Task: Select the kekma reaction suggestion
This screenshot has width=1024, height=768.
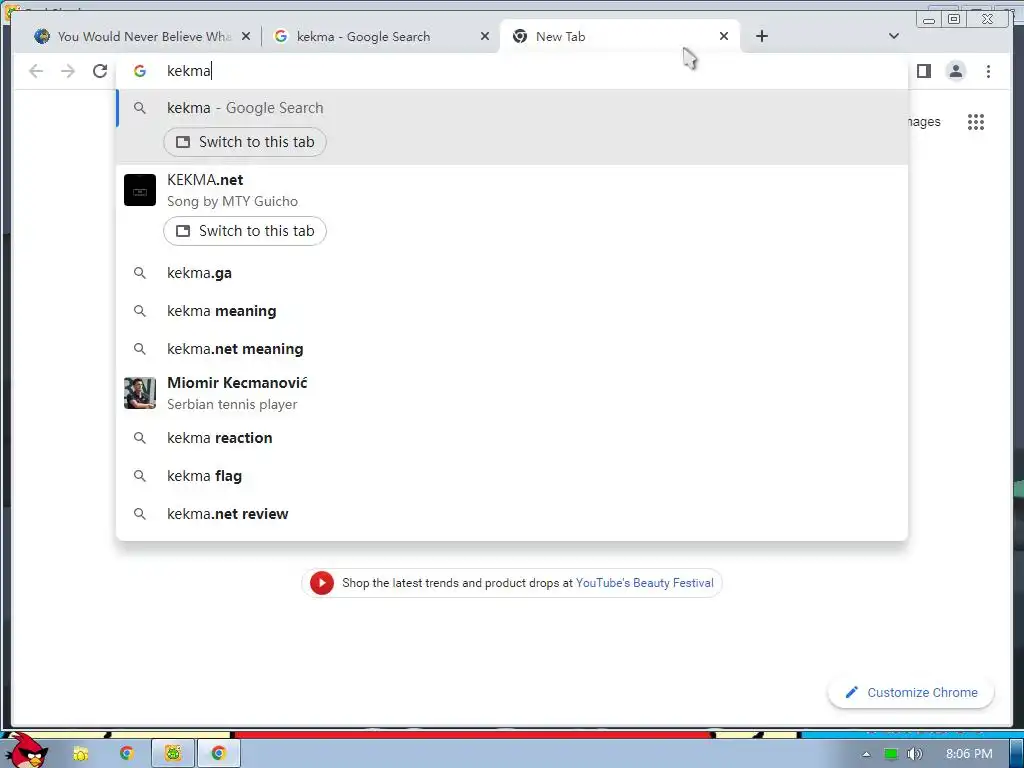Action: (x=512, y=438)
